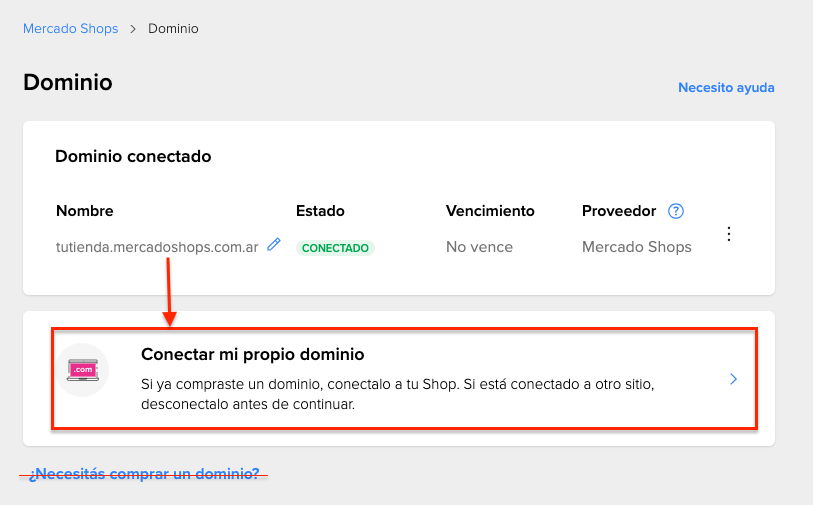Click the Estado column header
Screen dimensions: 813x505
click(320, 211)
